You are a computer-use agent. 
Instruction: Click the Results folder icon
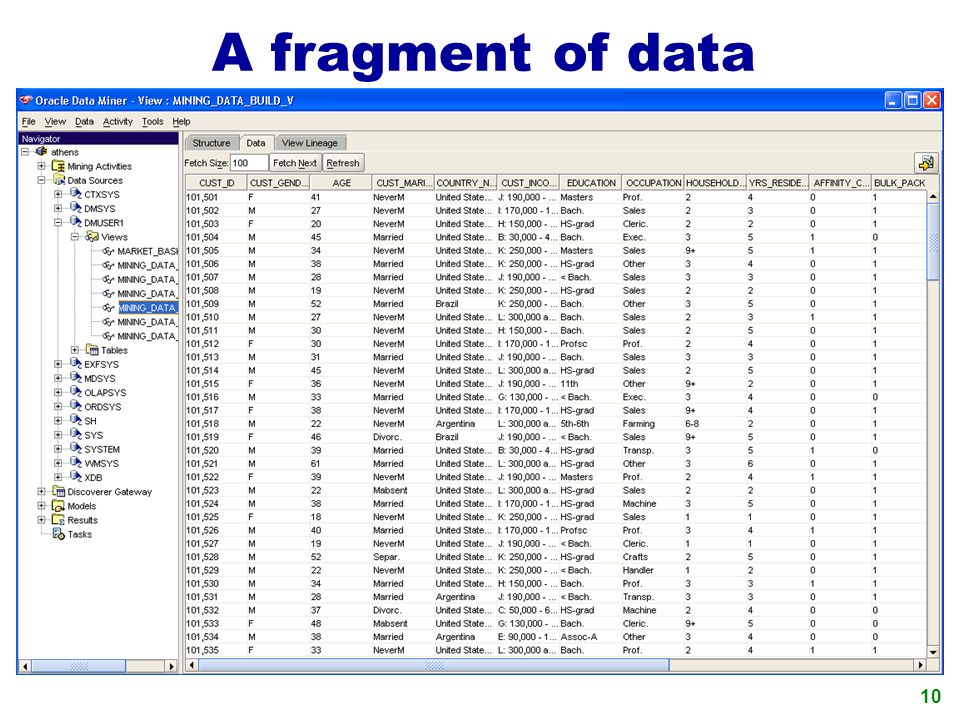[x=58, y=520]
